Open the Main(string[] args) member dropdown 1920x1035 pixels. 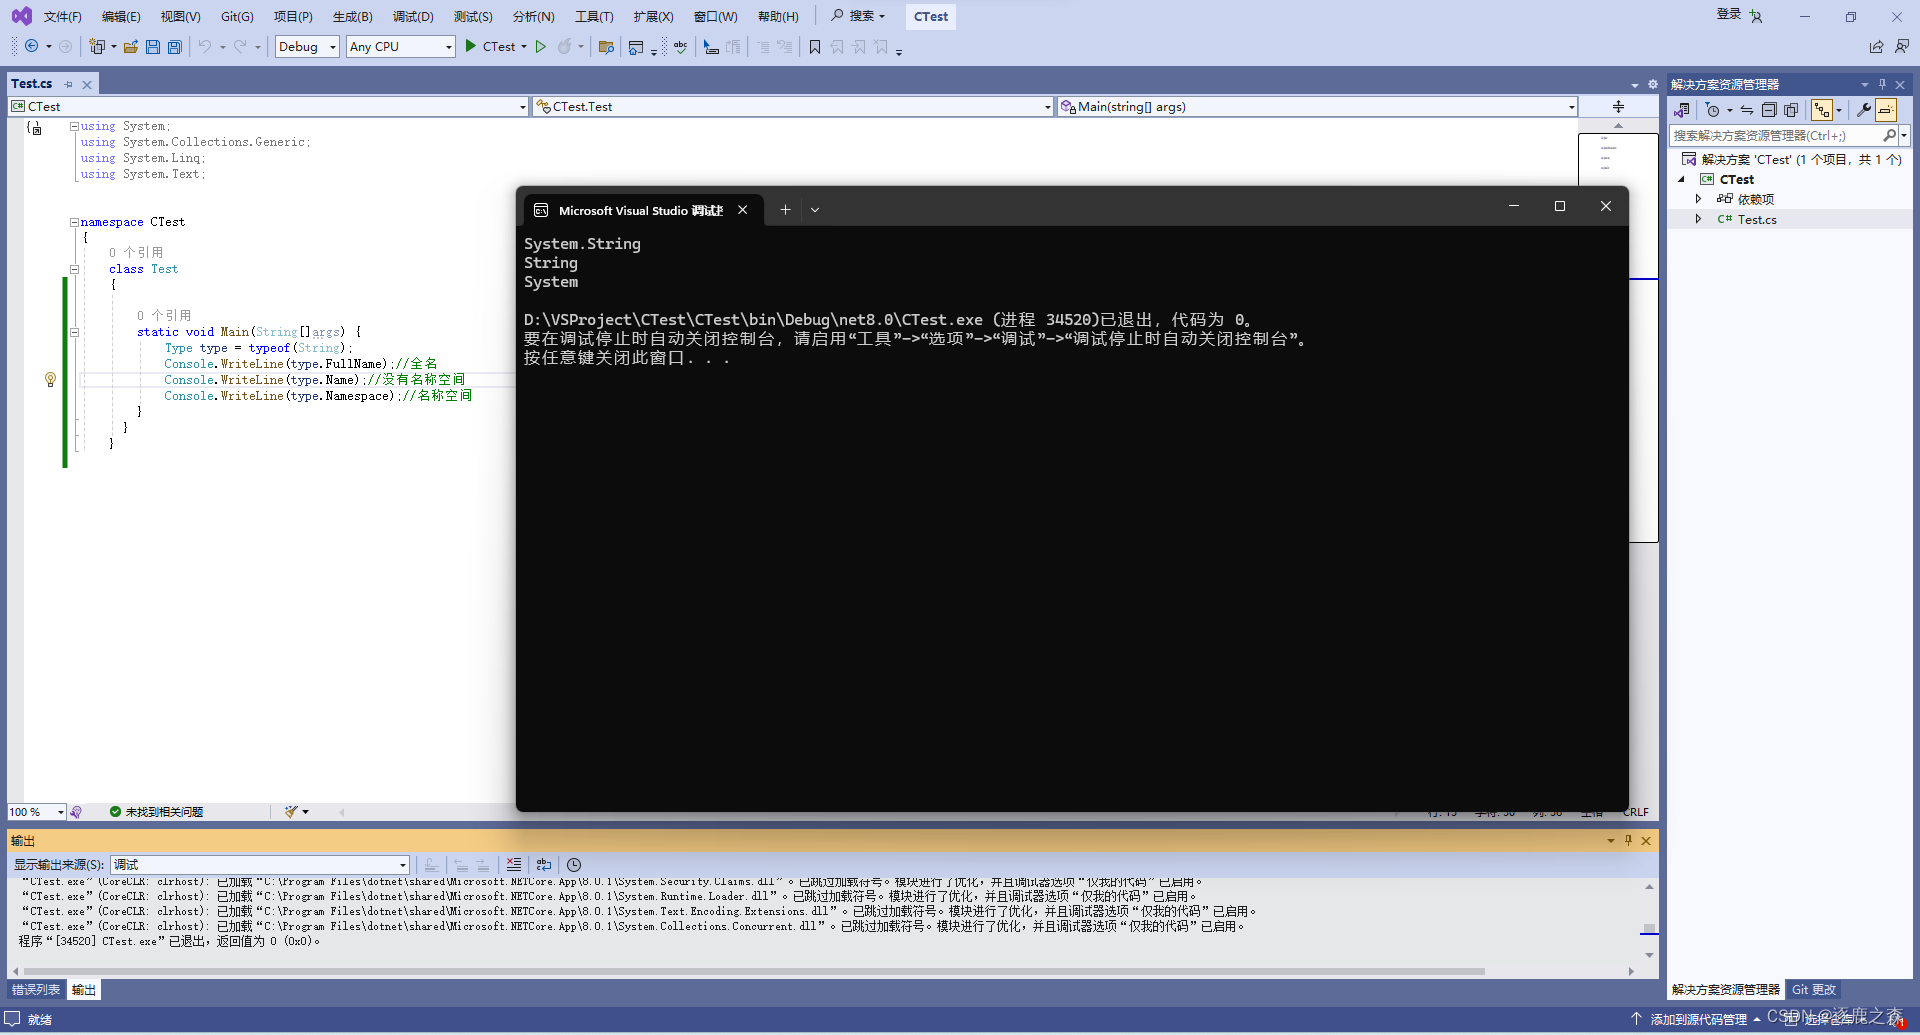[1317, 107]
